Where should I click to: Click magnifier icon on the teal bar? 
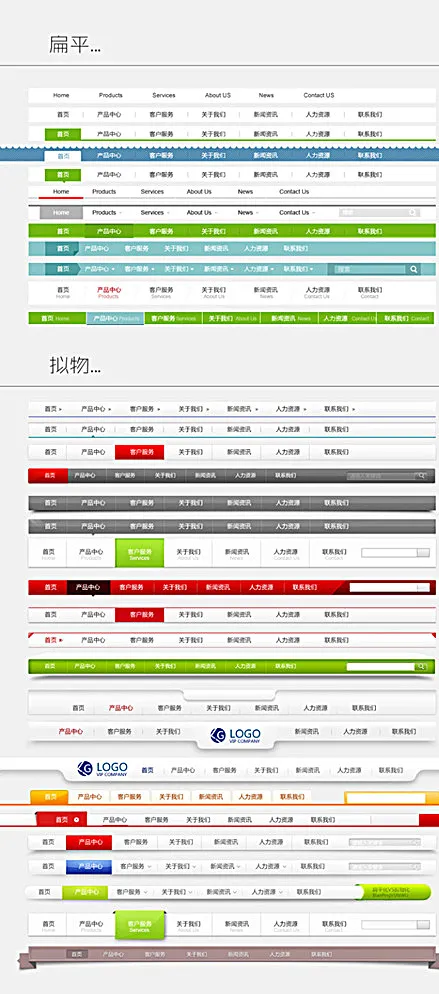tap(414, 269)
